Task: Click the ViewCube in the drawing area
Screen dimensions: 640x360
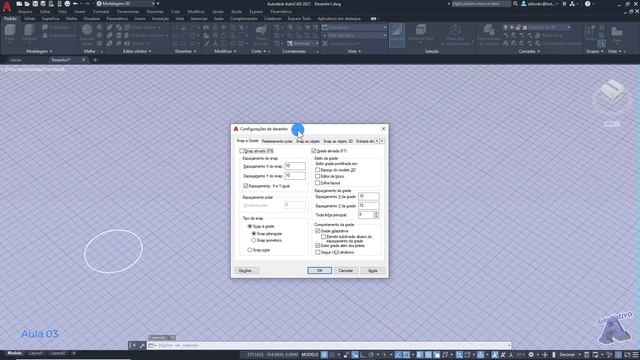Action: click(x=612, y=92)
